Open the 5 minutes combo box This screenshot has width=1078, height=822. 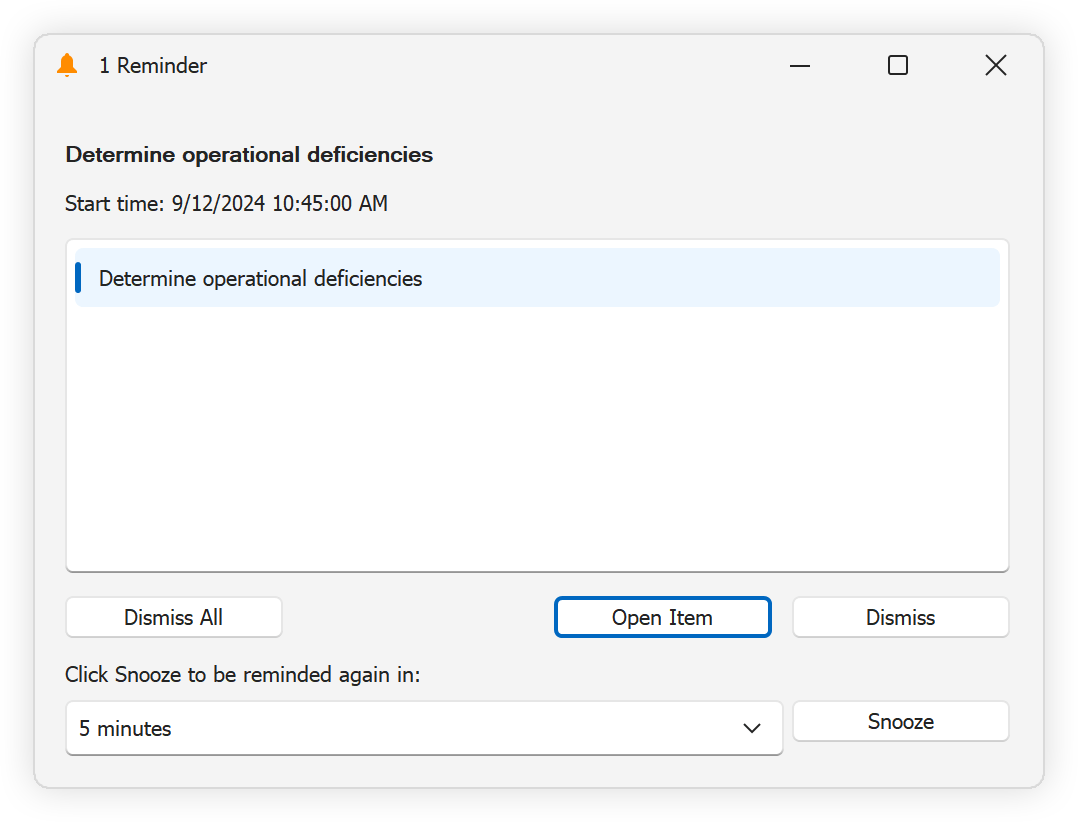click(424, 728)
